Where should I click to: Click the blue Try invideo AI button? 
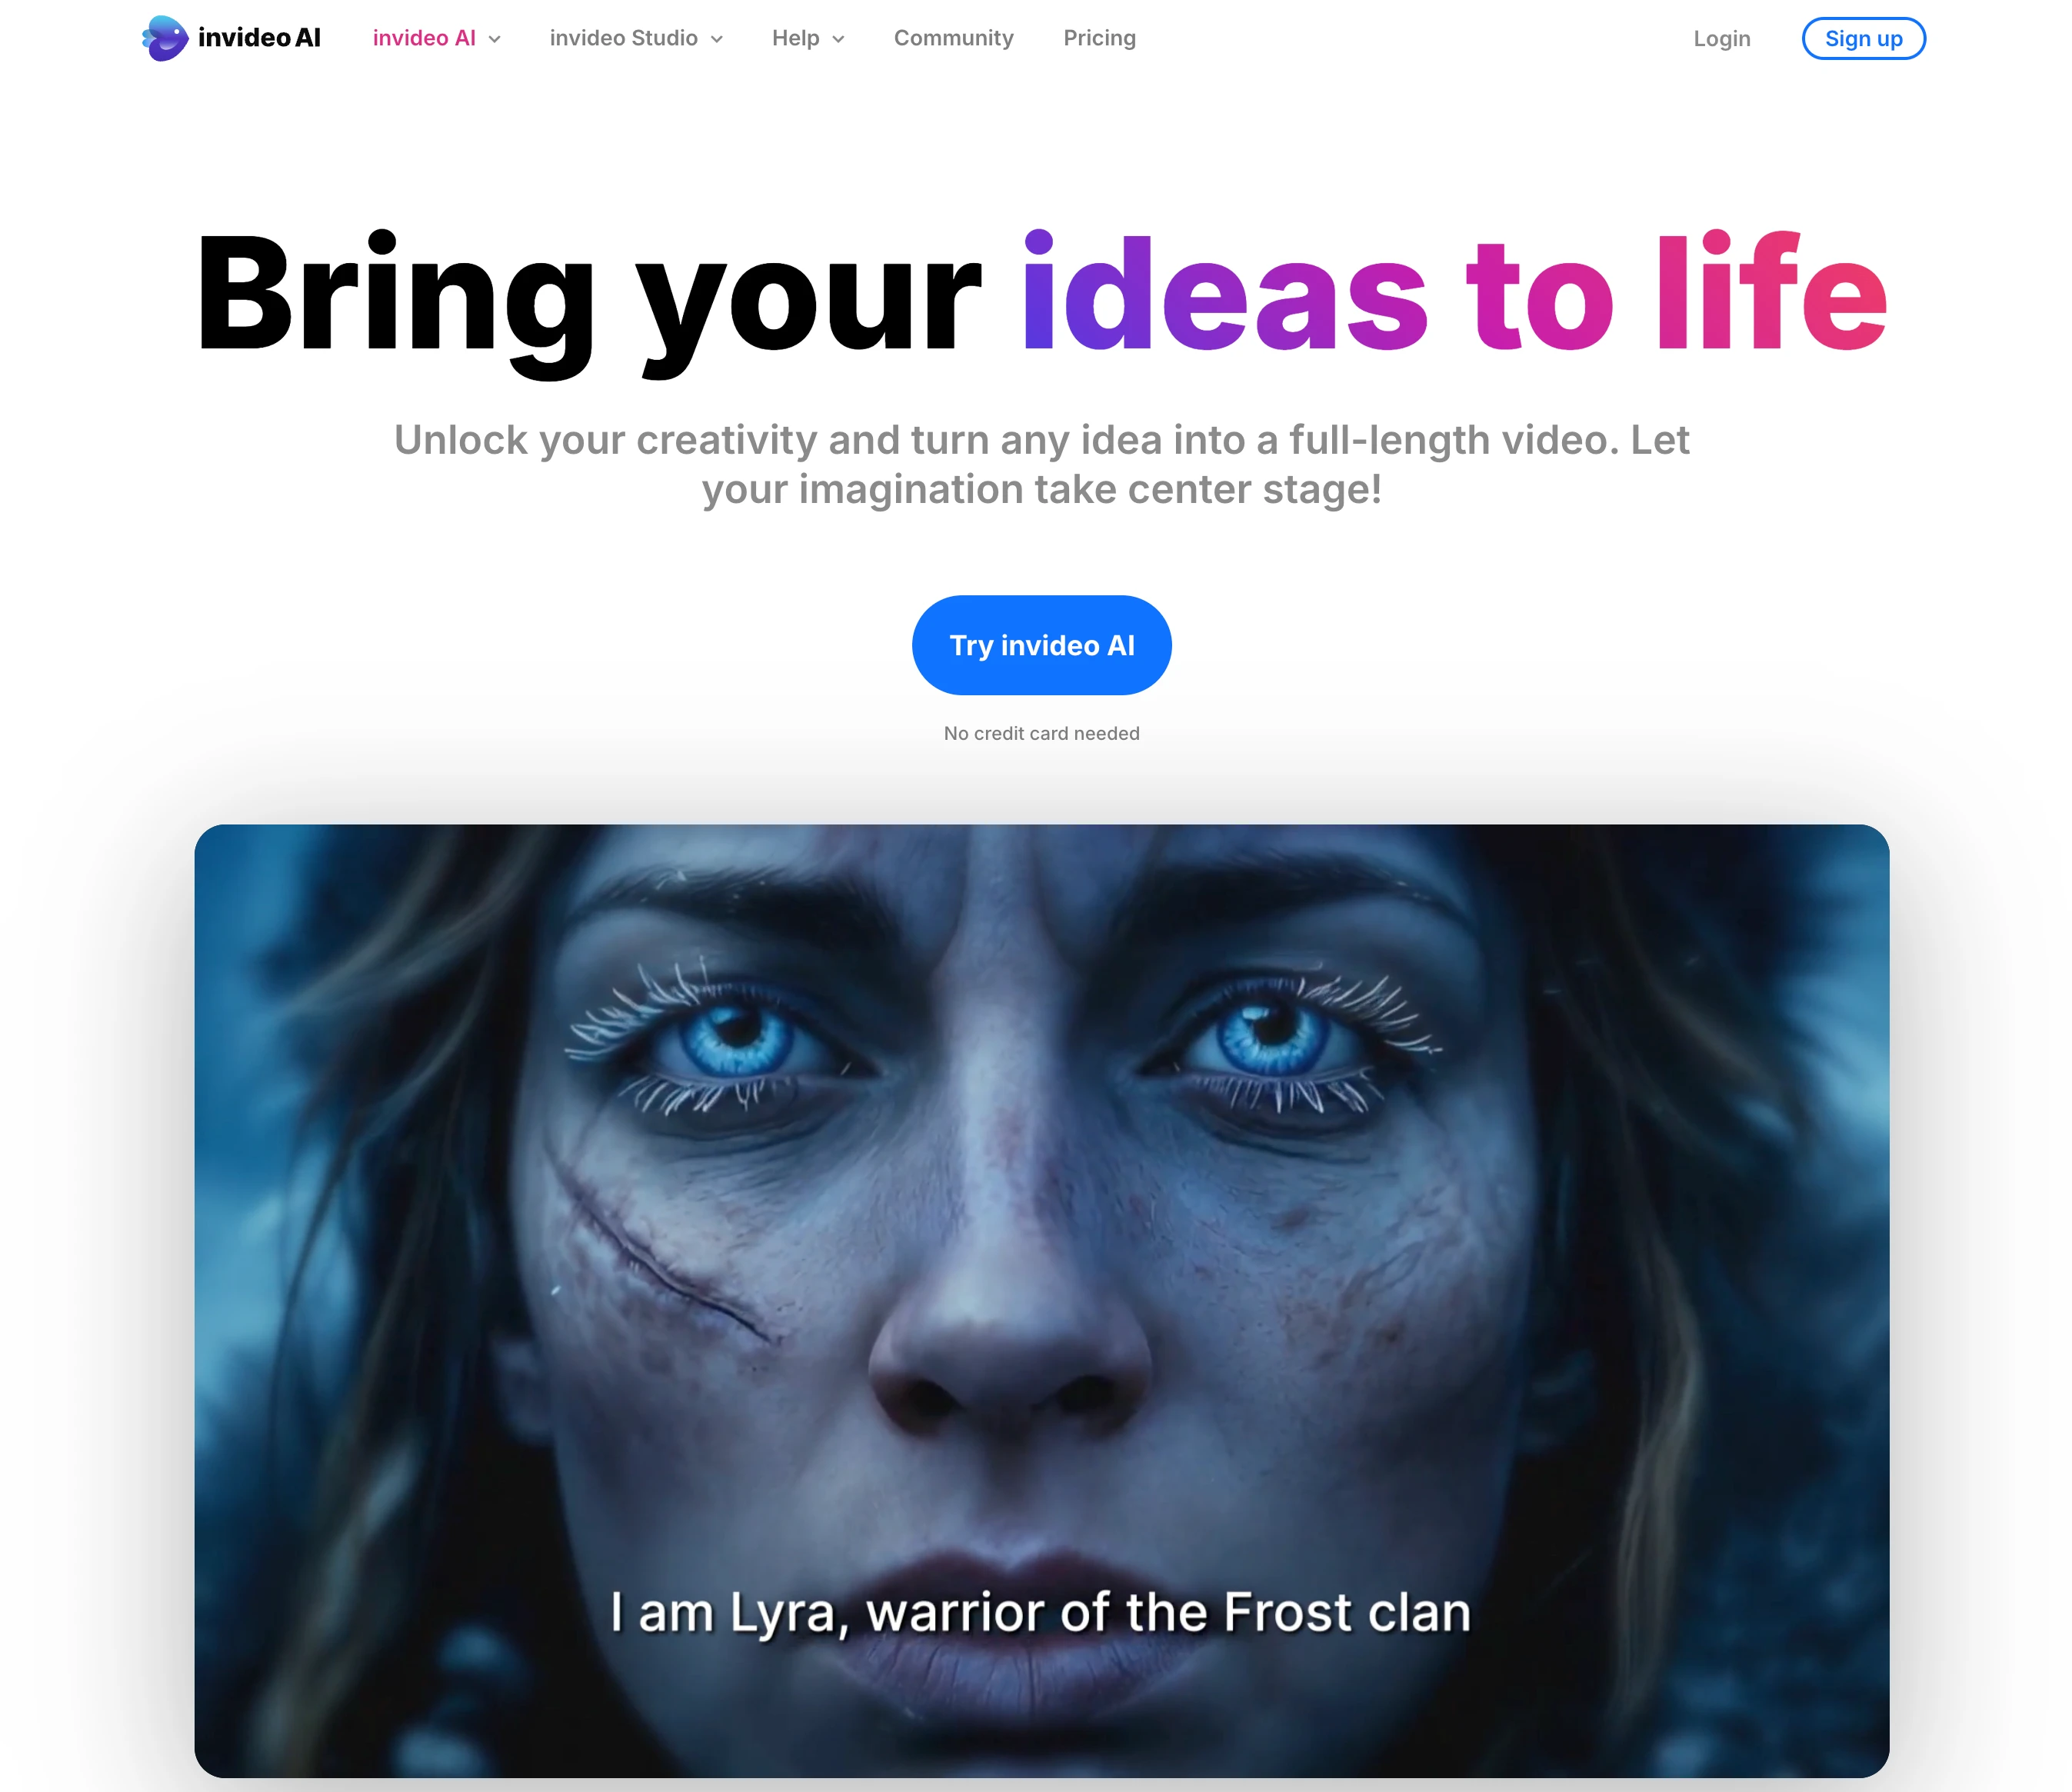tap(1041, 645)
